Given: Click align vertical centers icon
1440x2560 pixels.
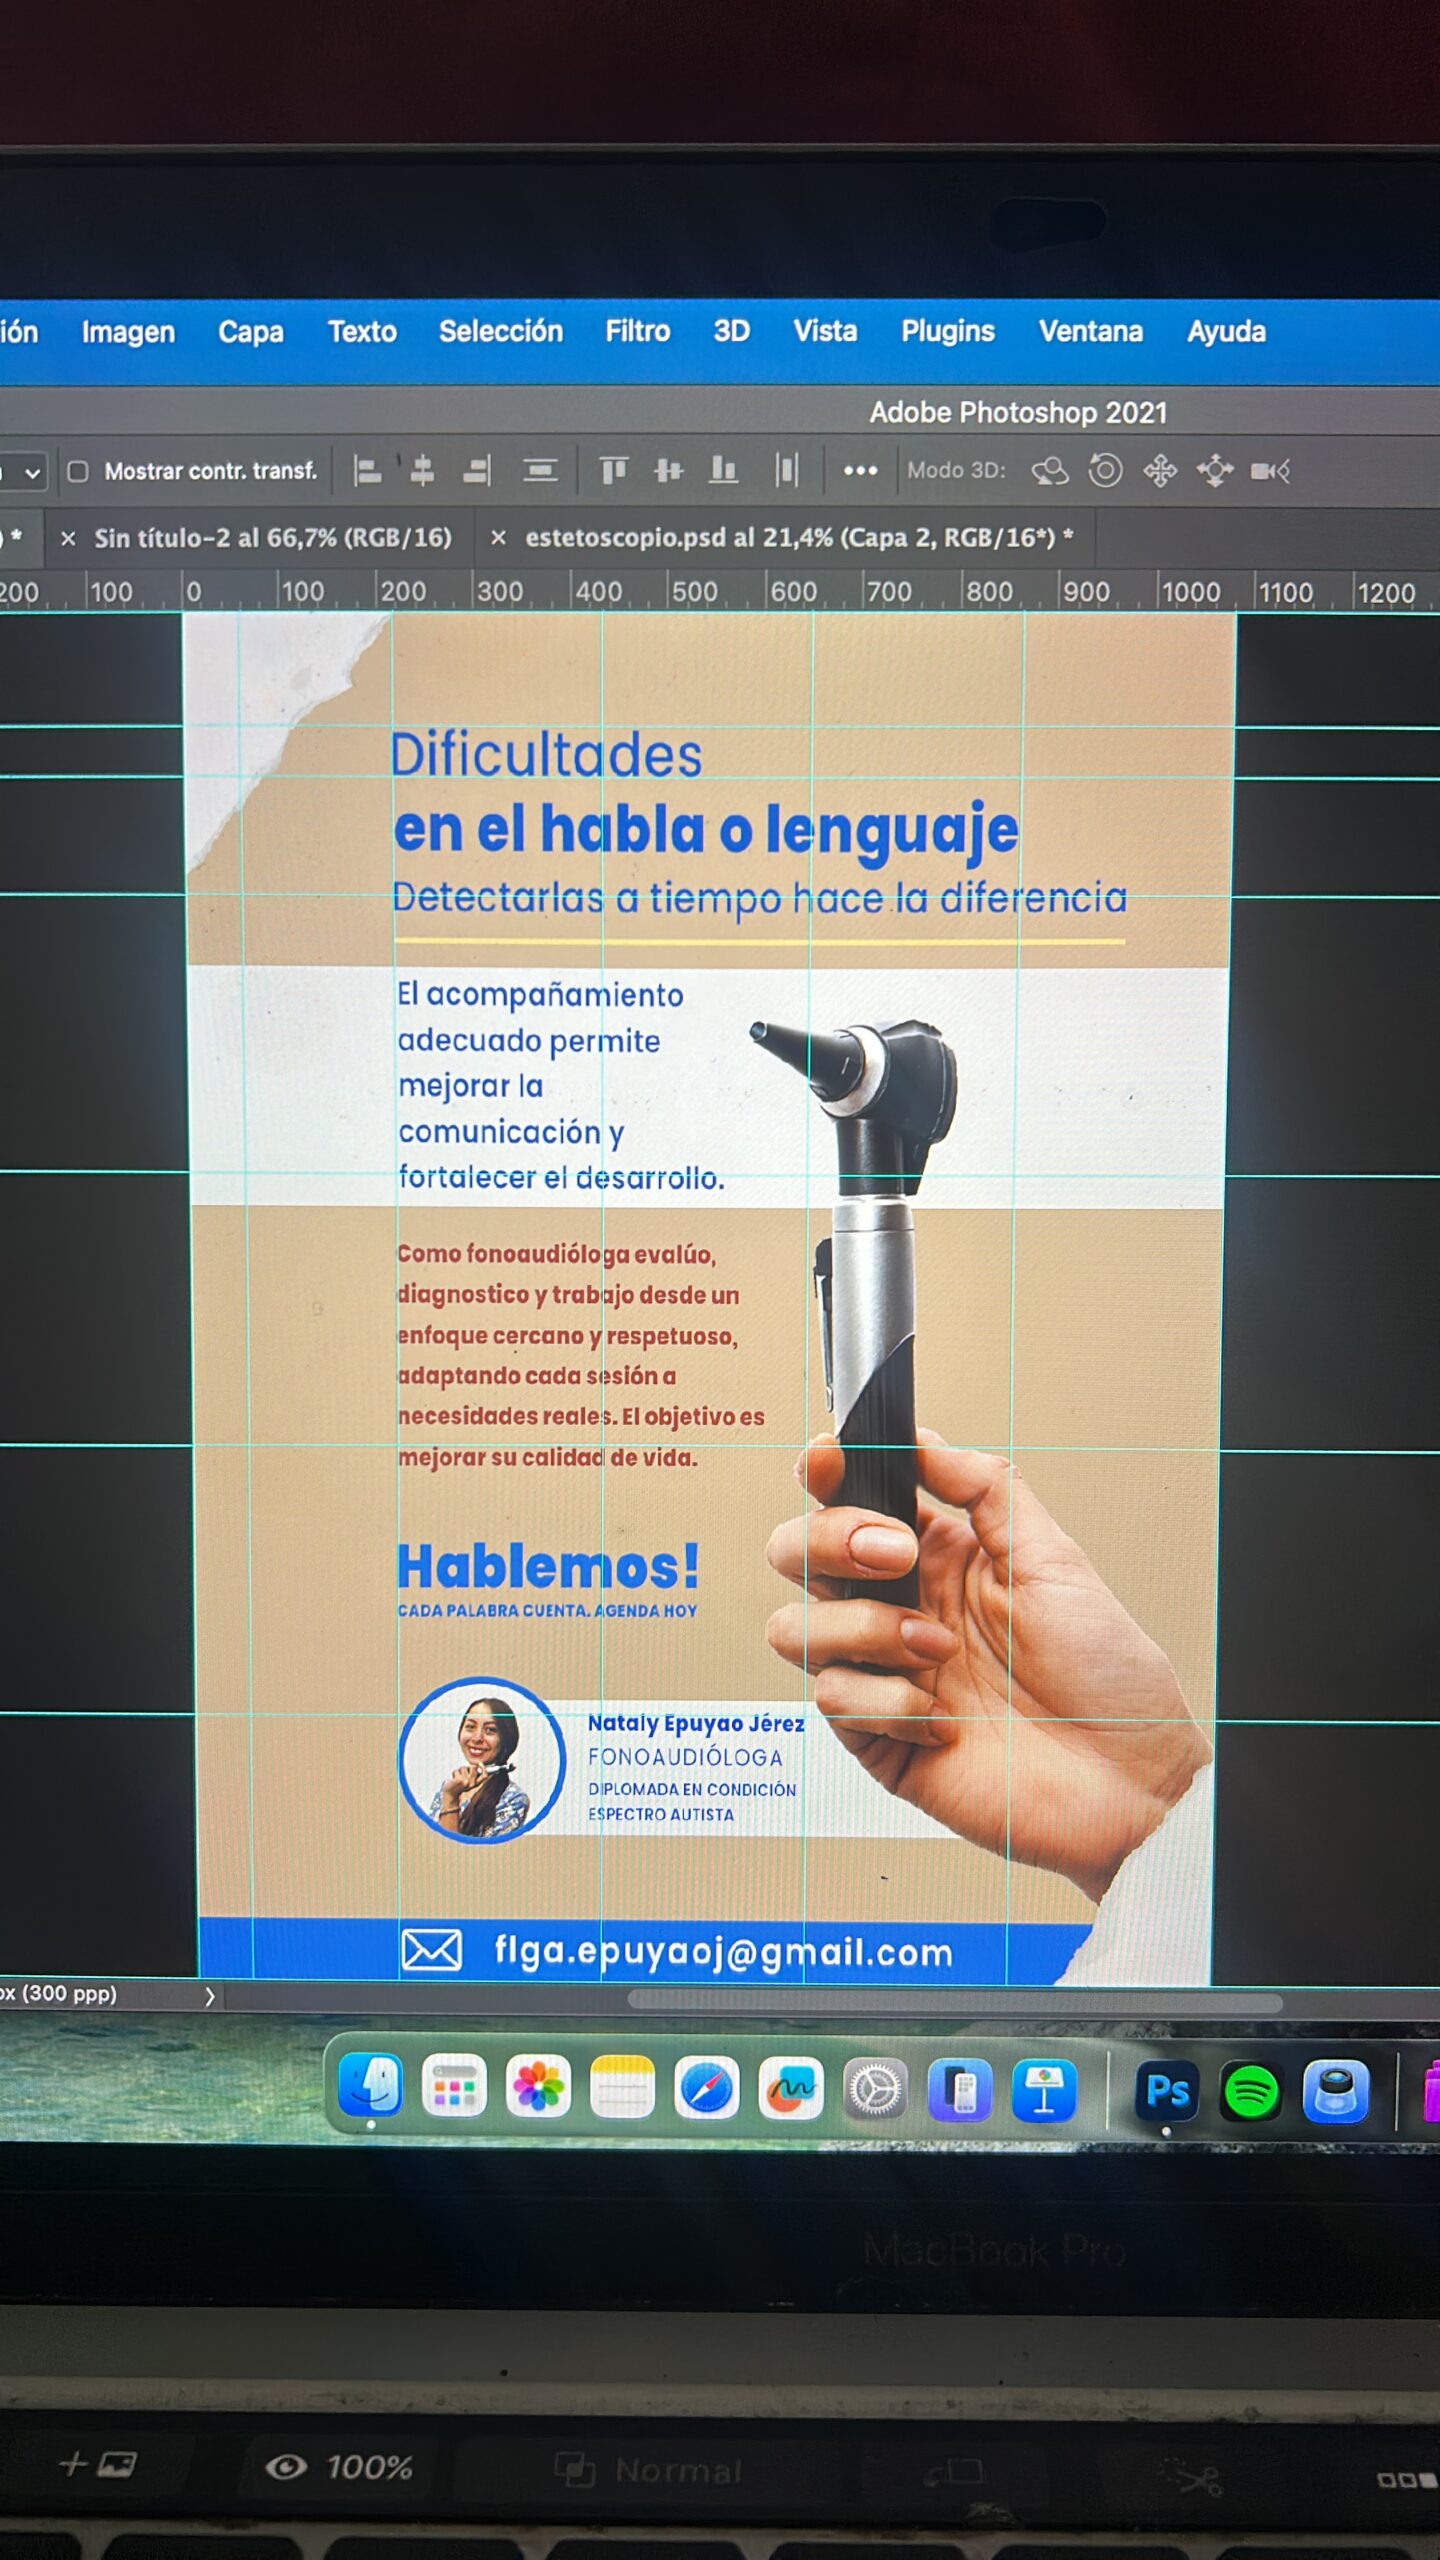Looking at the screenshot, I should coord(668,470).
